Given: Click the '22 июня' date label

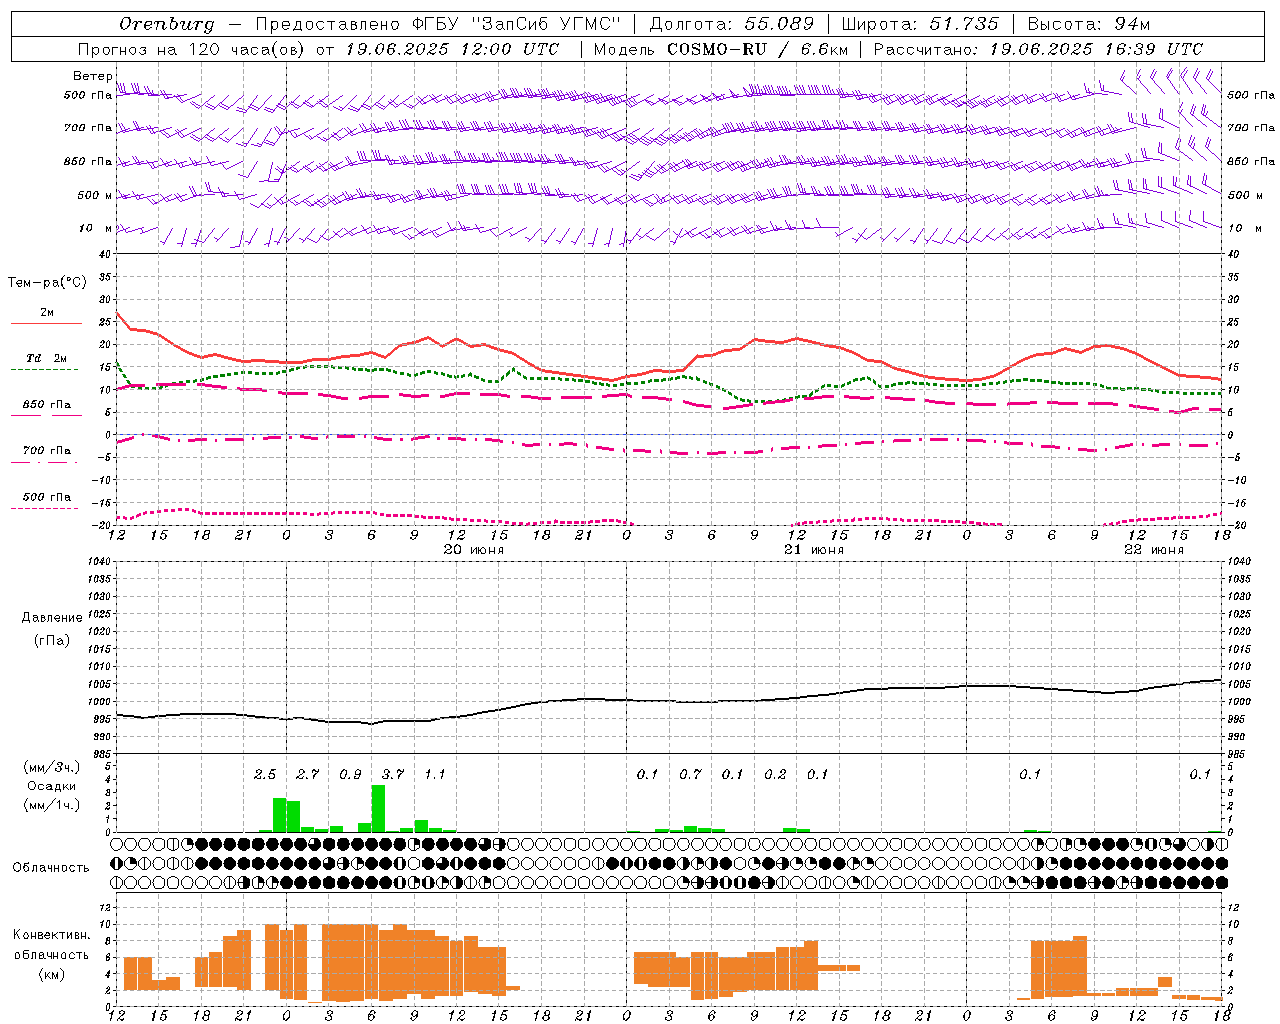Looking at the screenshot, I should [x=1153, y=550].
